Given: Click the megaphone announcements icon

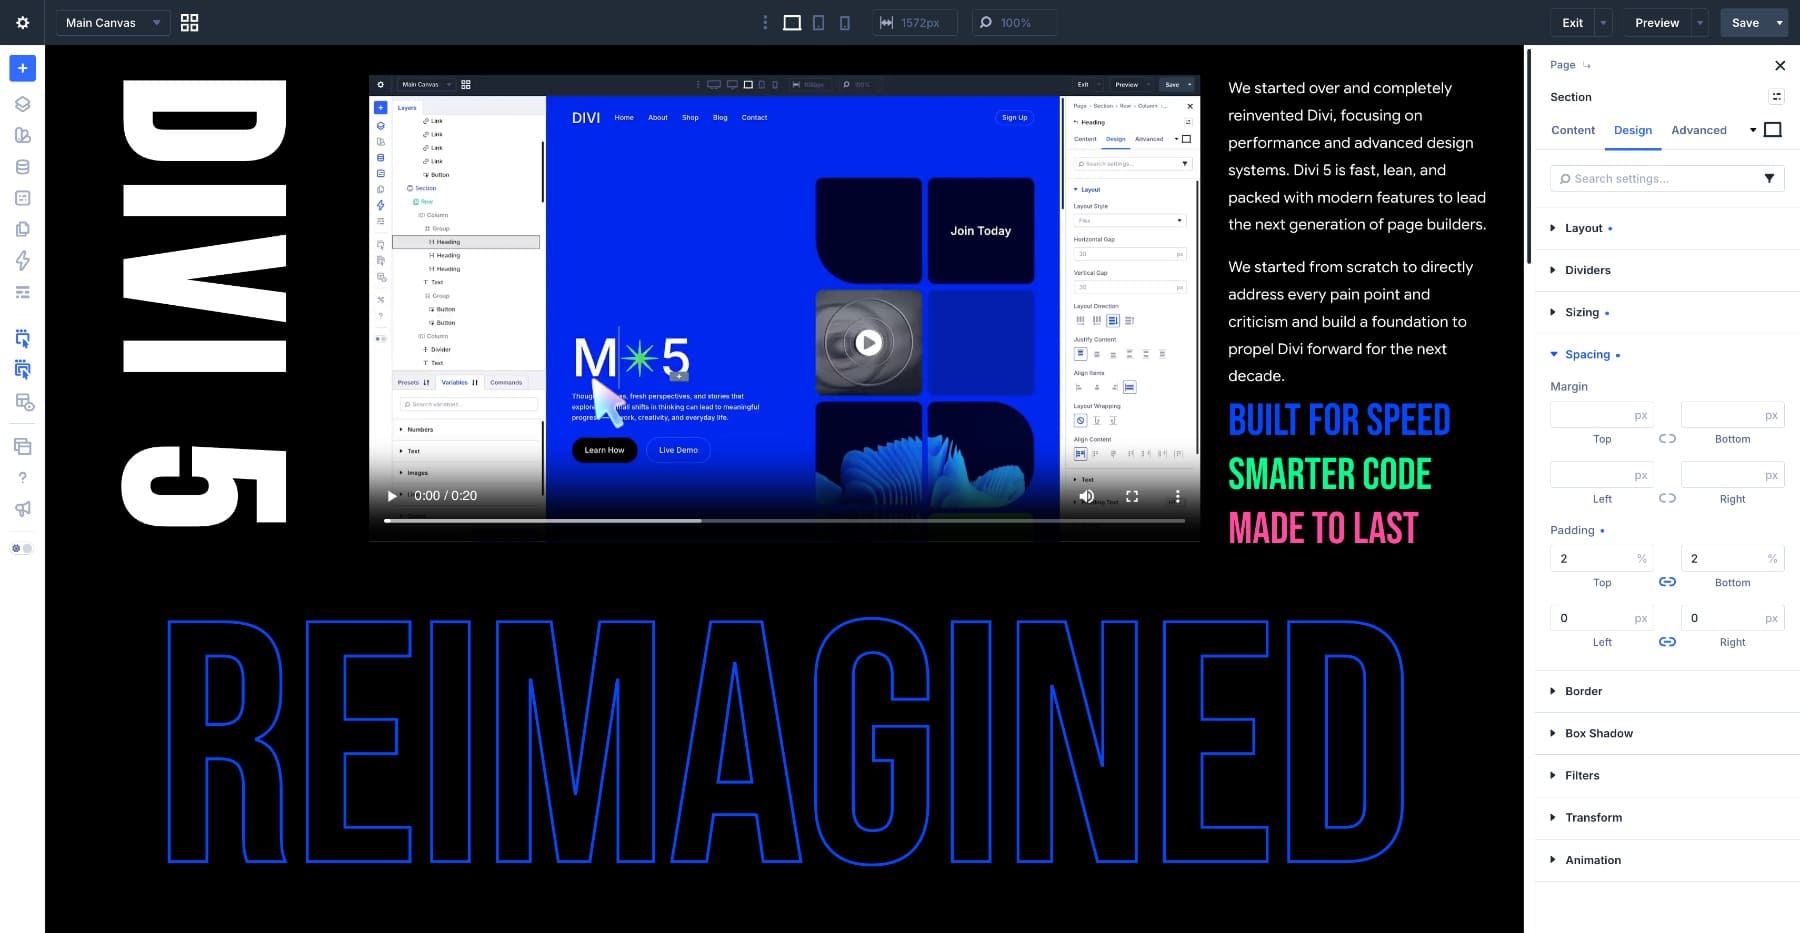Looking at the screenshot, I should click(x=22, y=509).
